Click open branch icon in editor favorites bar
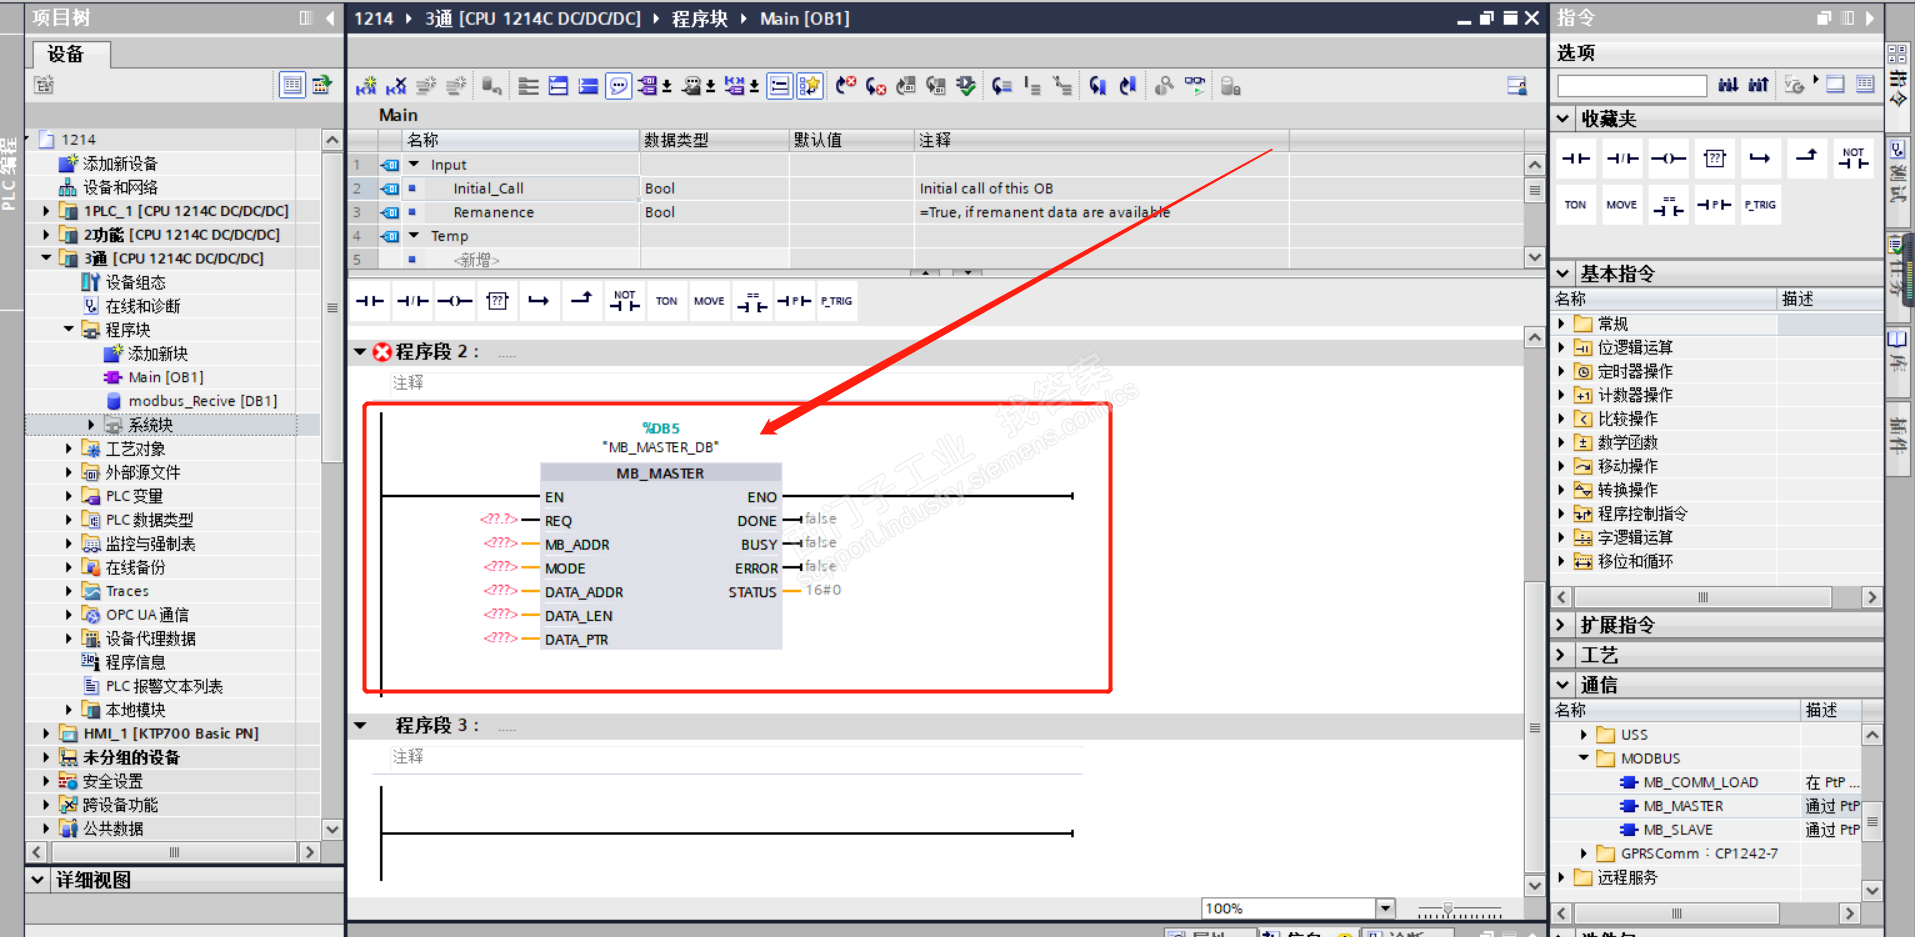The image size is (1915, 937). click(x=539, y=301)
